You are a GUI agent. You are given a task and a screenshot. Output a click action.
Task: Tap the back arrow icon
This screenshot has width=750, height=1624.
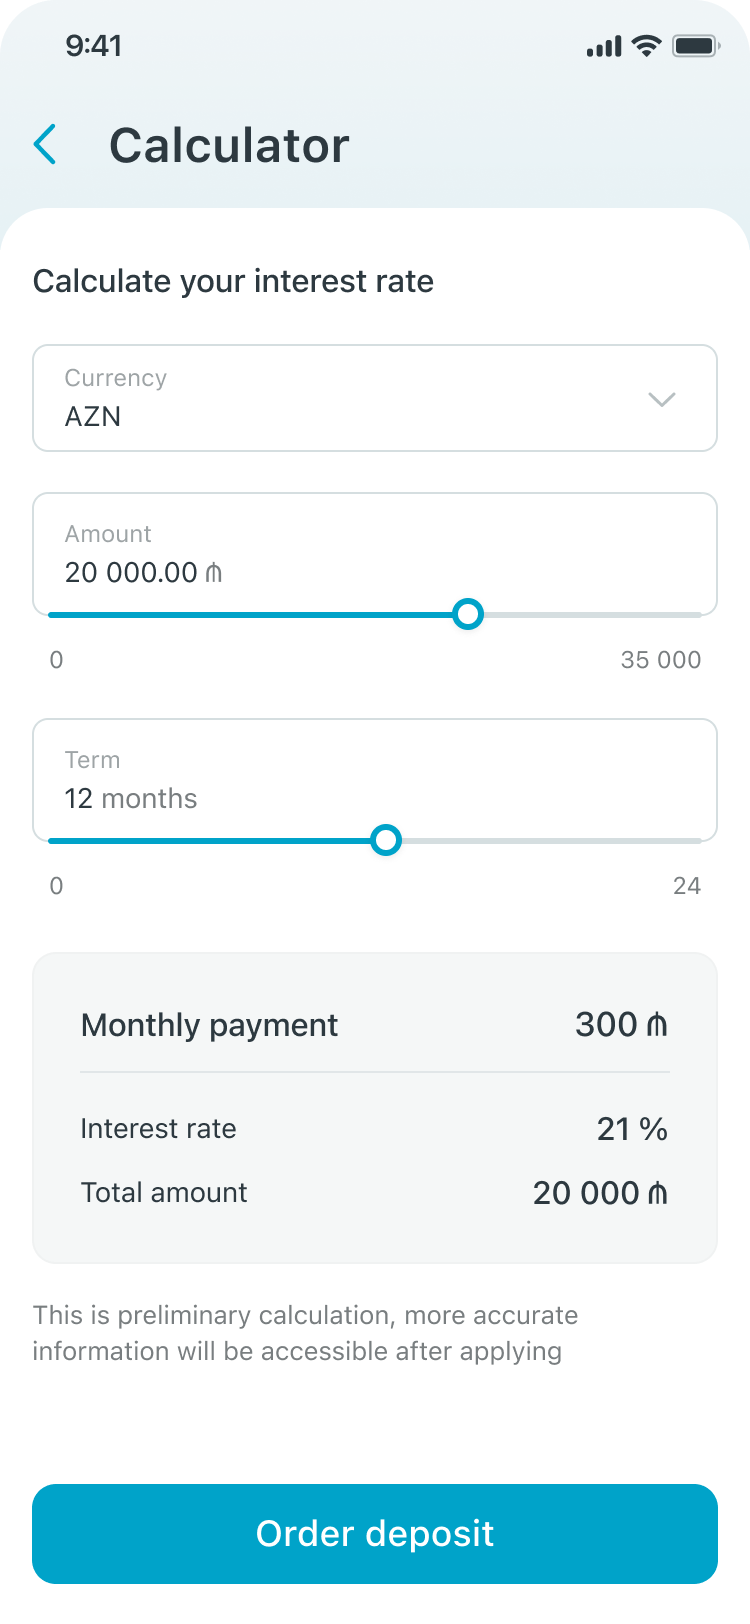coord(46,145)
